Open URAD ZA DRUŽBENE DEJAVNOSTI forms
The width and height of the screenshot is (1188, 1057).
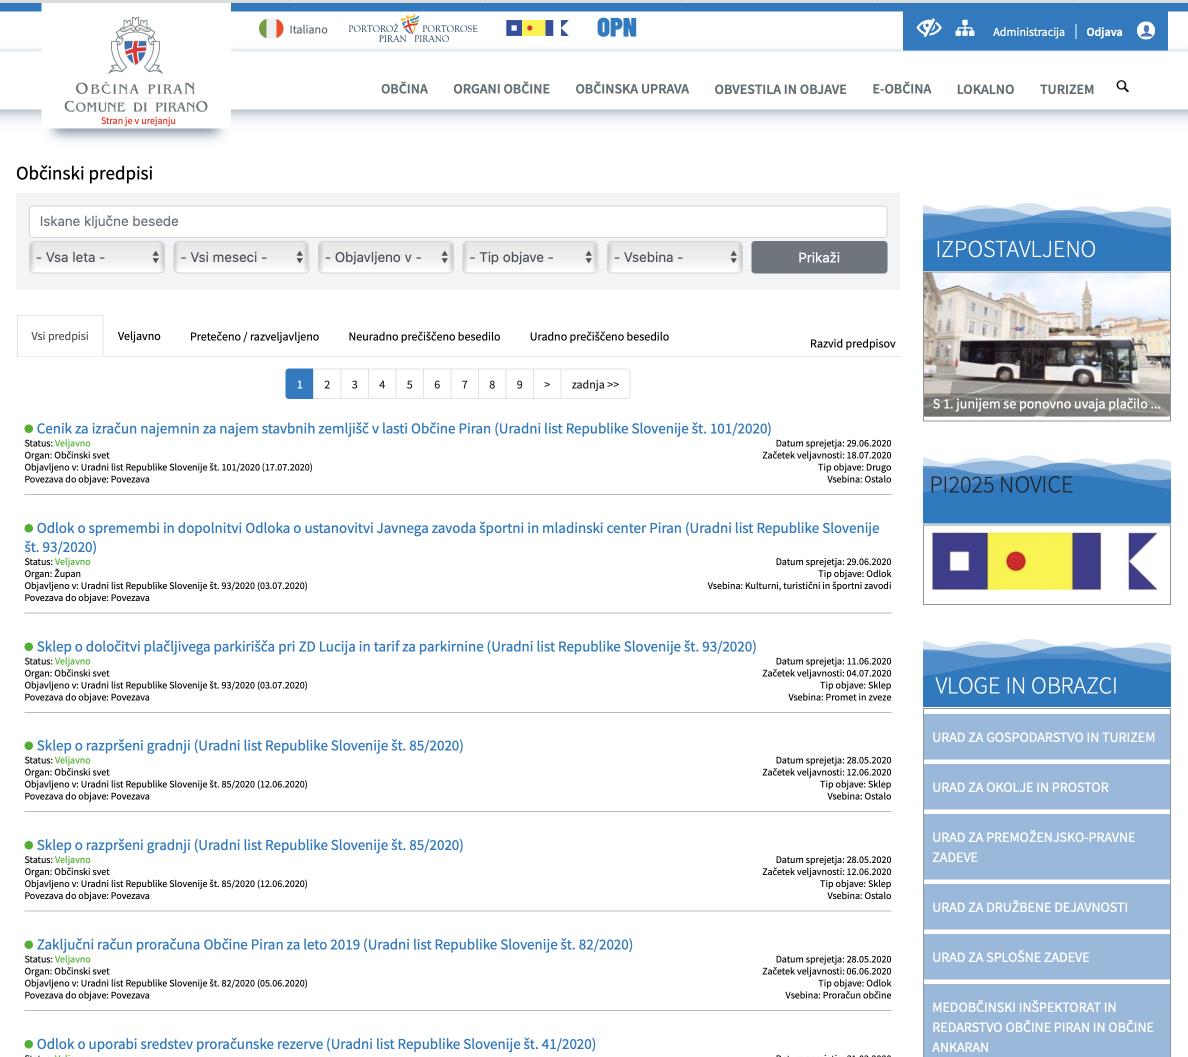tap(1046, 907)
